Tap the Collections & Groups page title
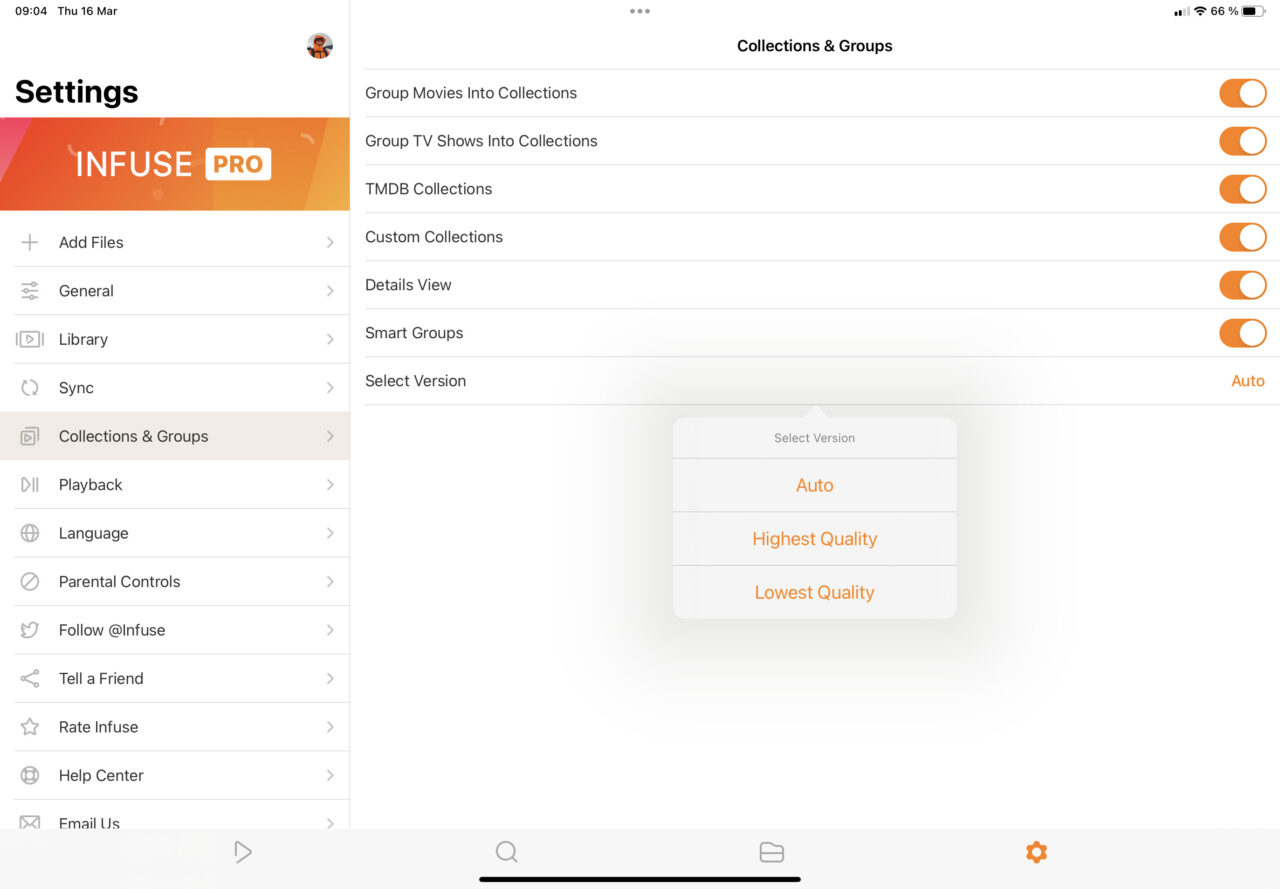This screenshot has width=1280, height=889. (x=815, y=46)
